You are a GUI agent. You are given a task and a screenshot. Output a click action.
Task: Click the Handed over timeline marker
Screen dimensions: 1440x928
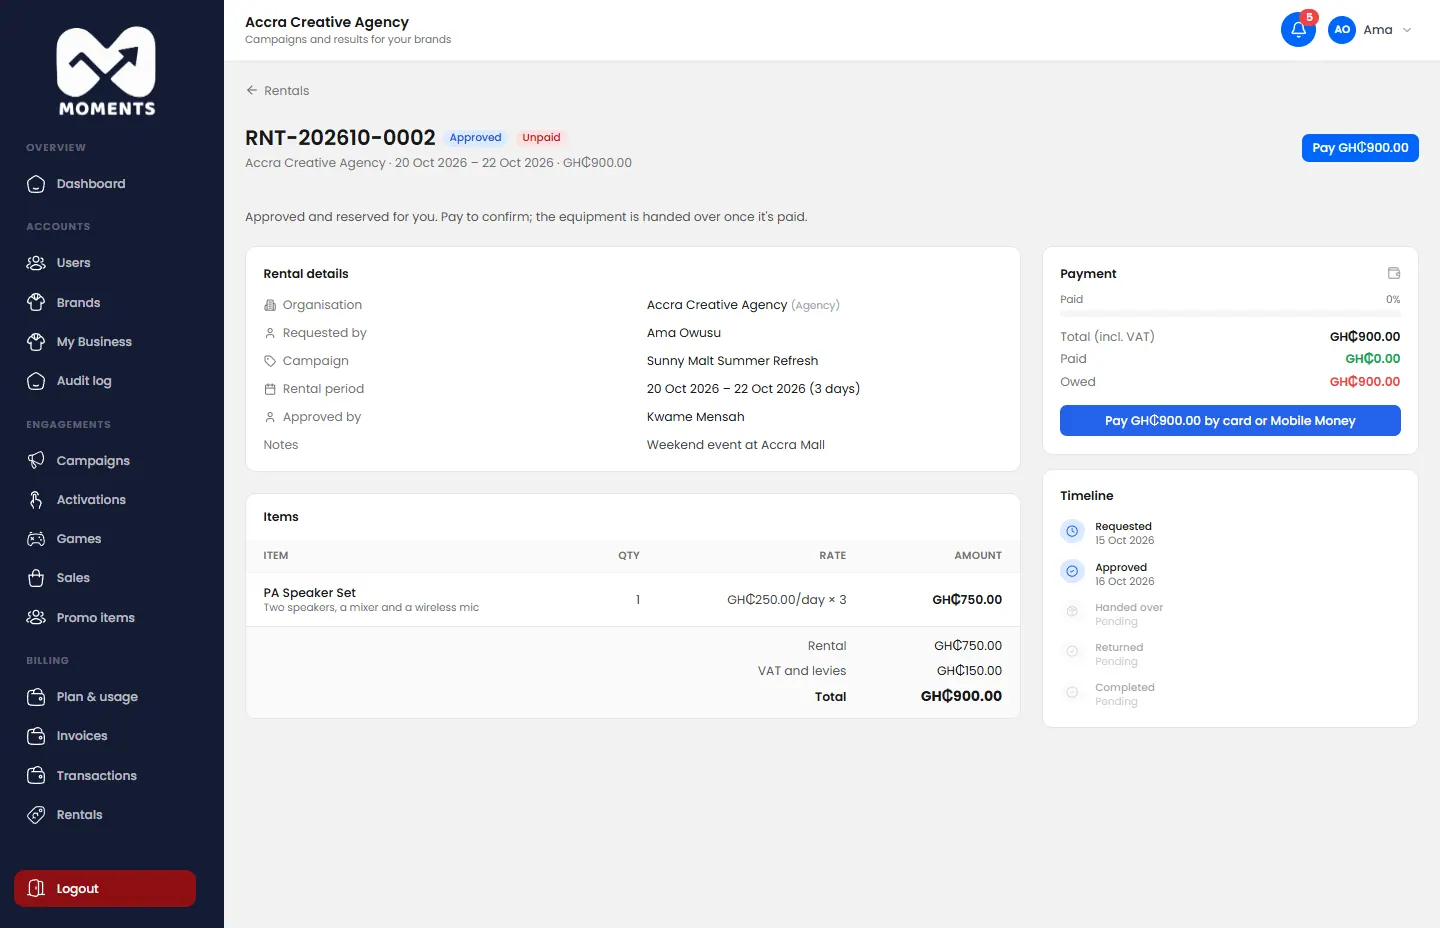[1072, 611]
